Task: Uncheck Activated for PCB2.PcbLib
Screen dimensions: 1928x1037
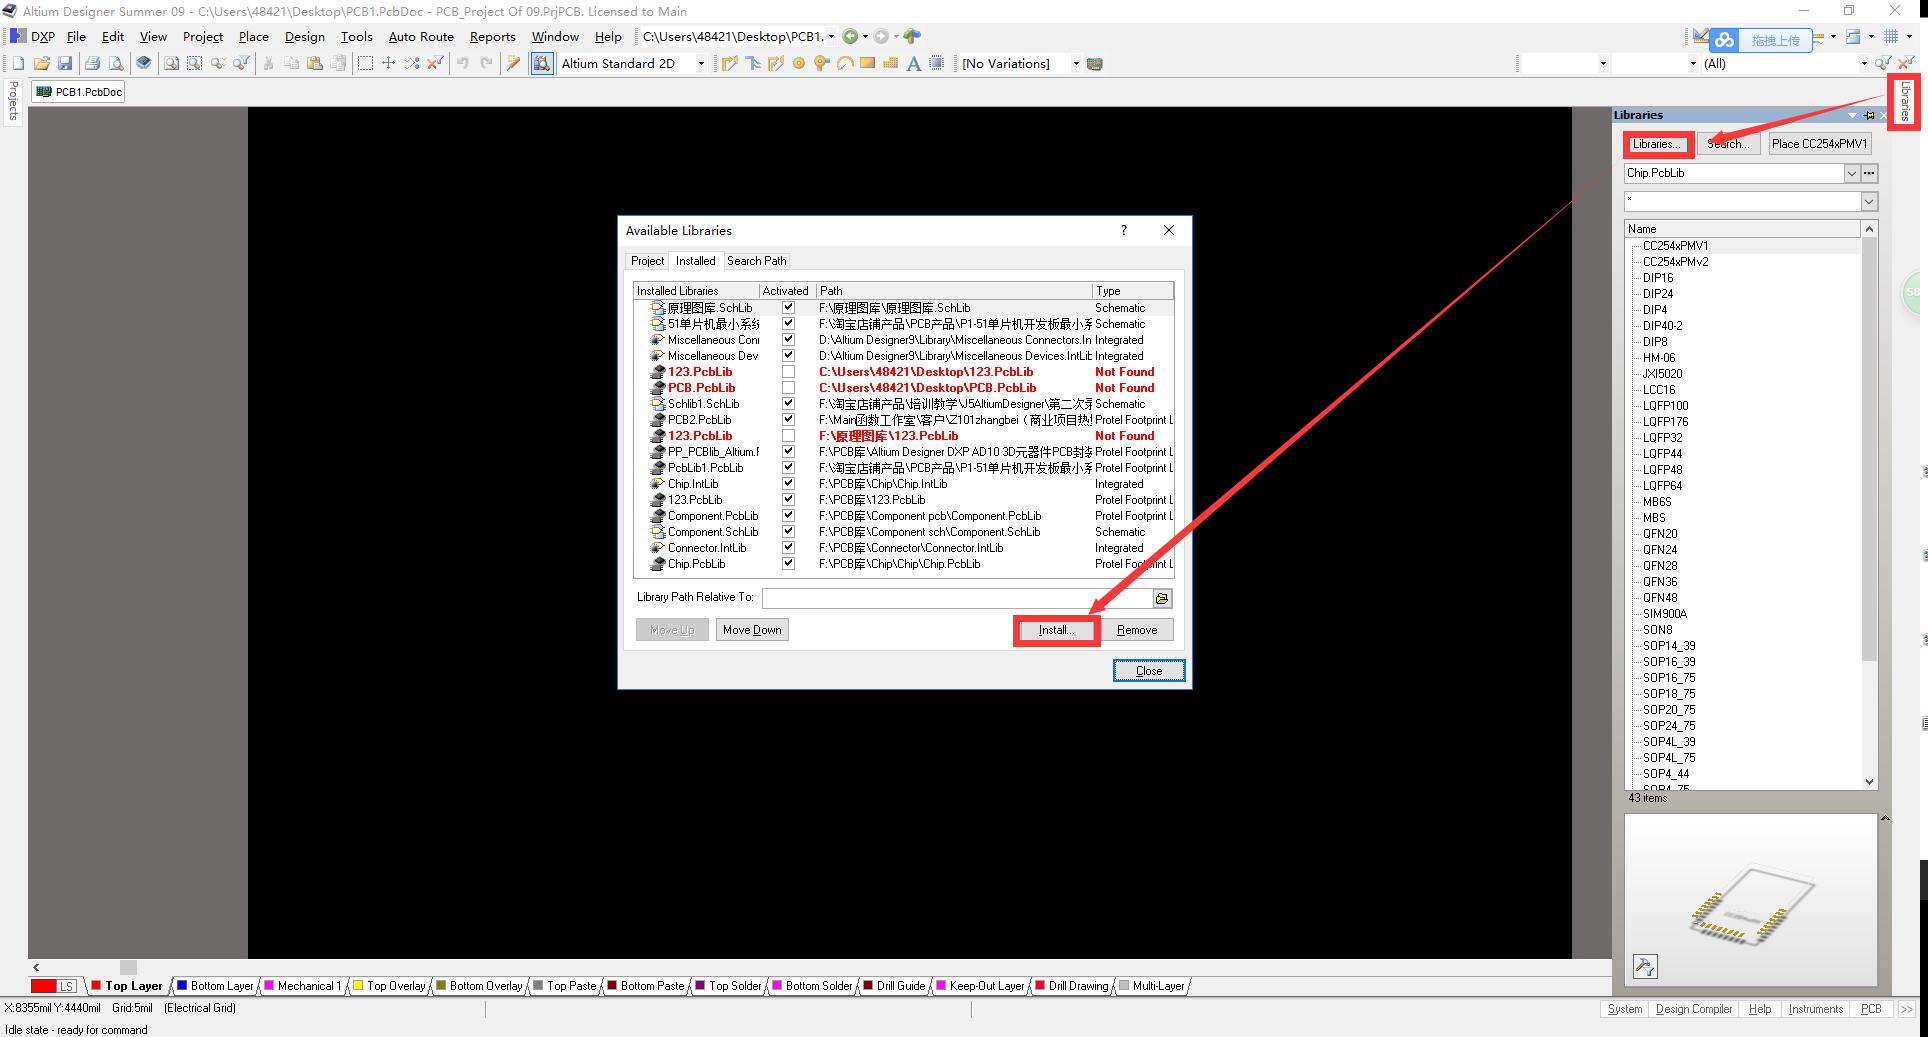Action: click(788, 420)
